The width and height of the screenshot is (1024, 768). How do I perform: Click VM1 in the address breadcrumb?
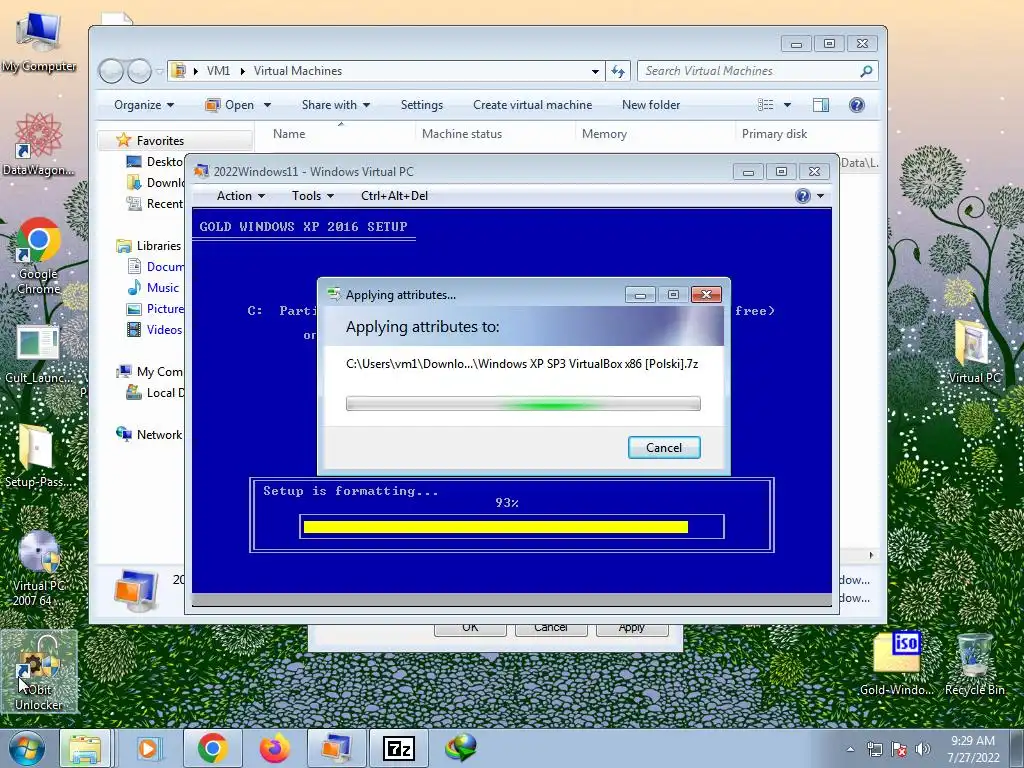coord(218,71)
